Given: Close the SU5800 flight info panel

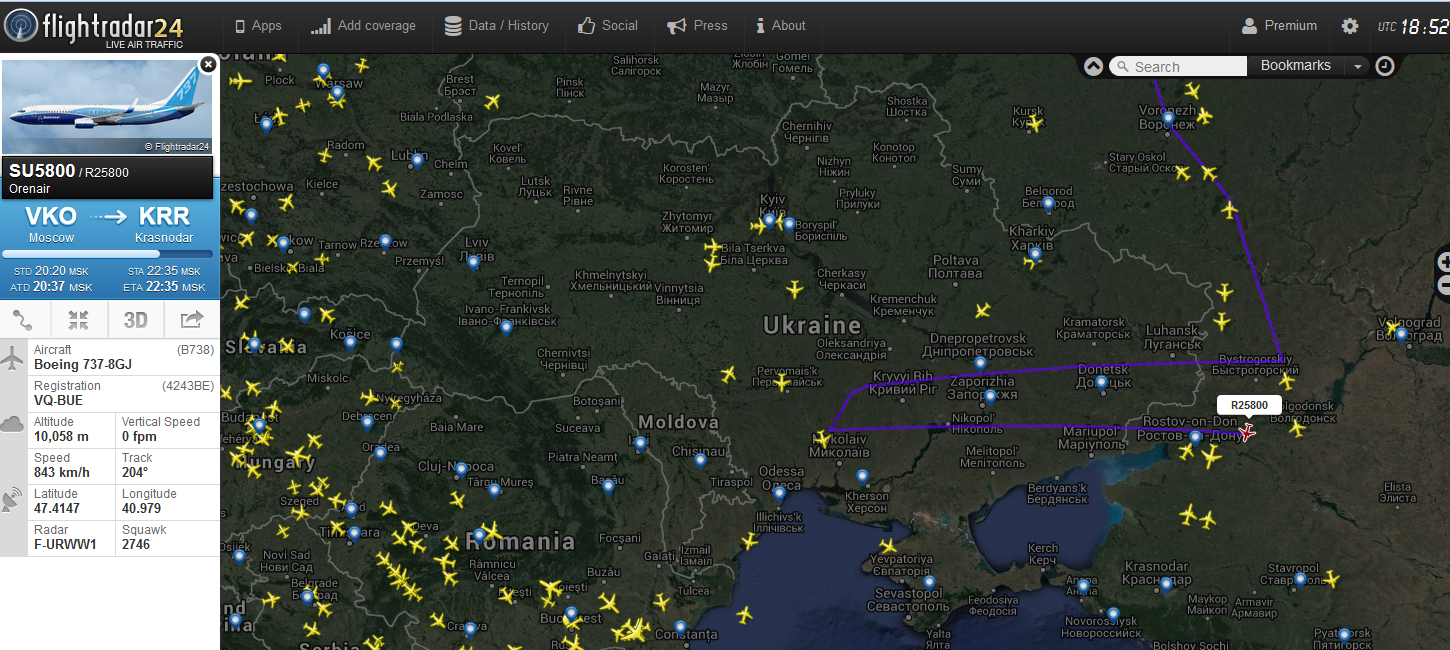Looking at the screenshot, I should (208, 64).
